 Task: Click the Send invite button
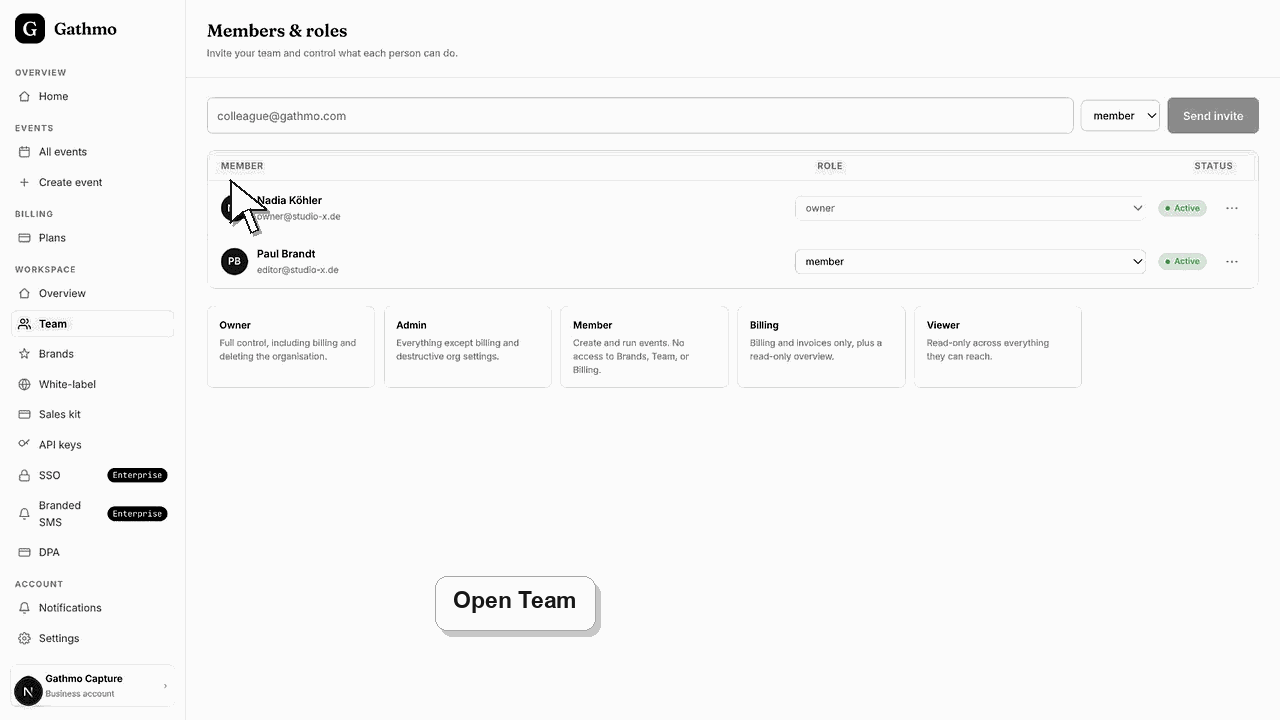click(1213, 116)
